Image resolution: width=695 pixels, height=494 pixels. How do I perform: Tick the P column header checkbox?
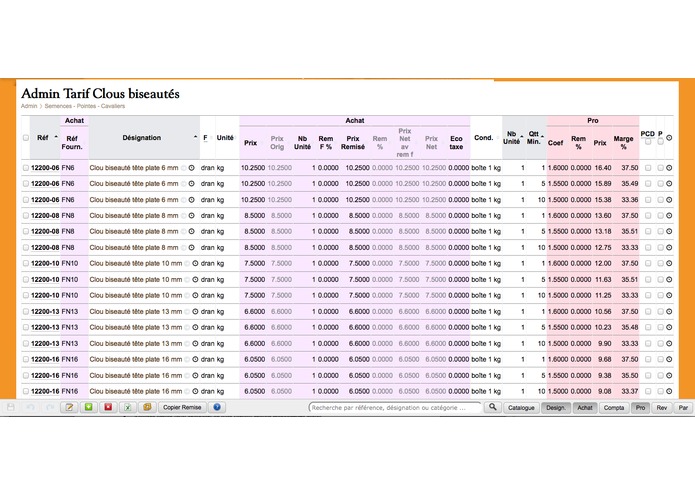click(x=660, y=142)
